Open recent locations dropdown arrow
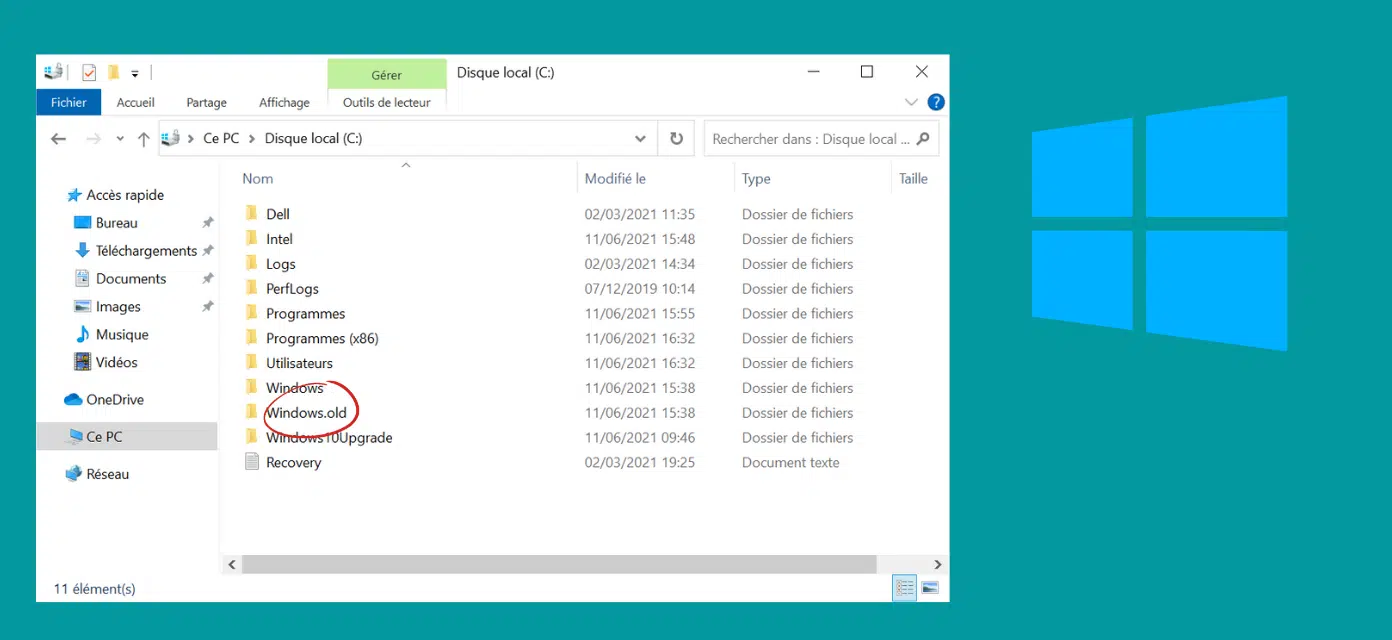The width and height of the screenshot is (1392, 640). click(120, 139)
